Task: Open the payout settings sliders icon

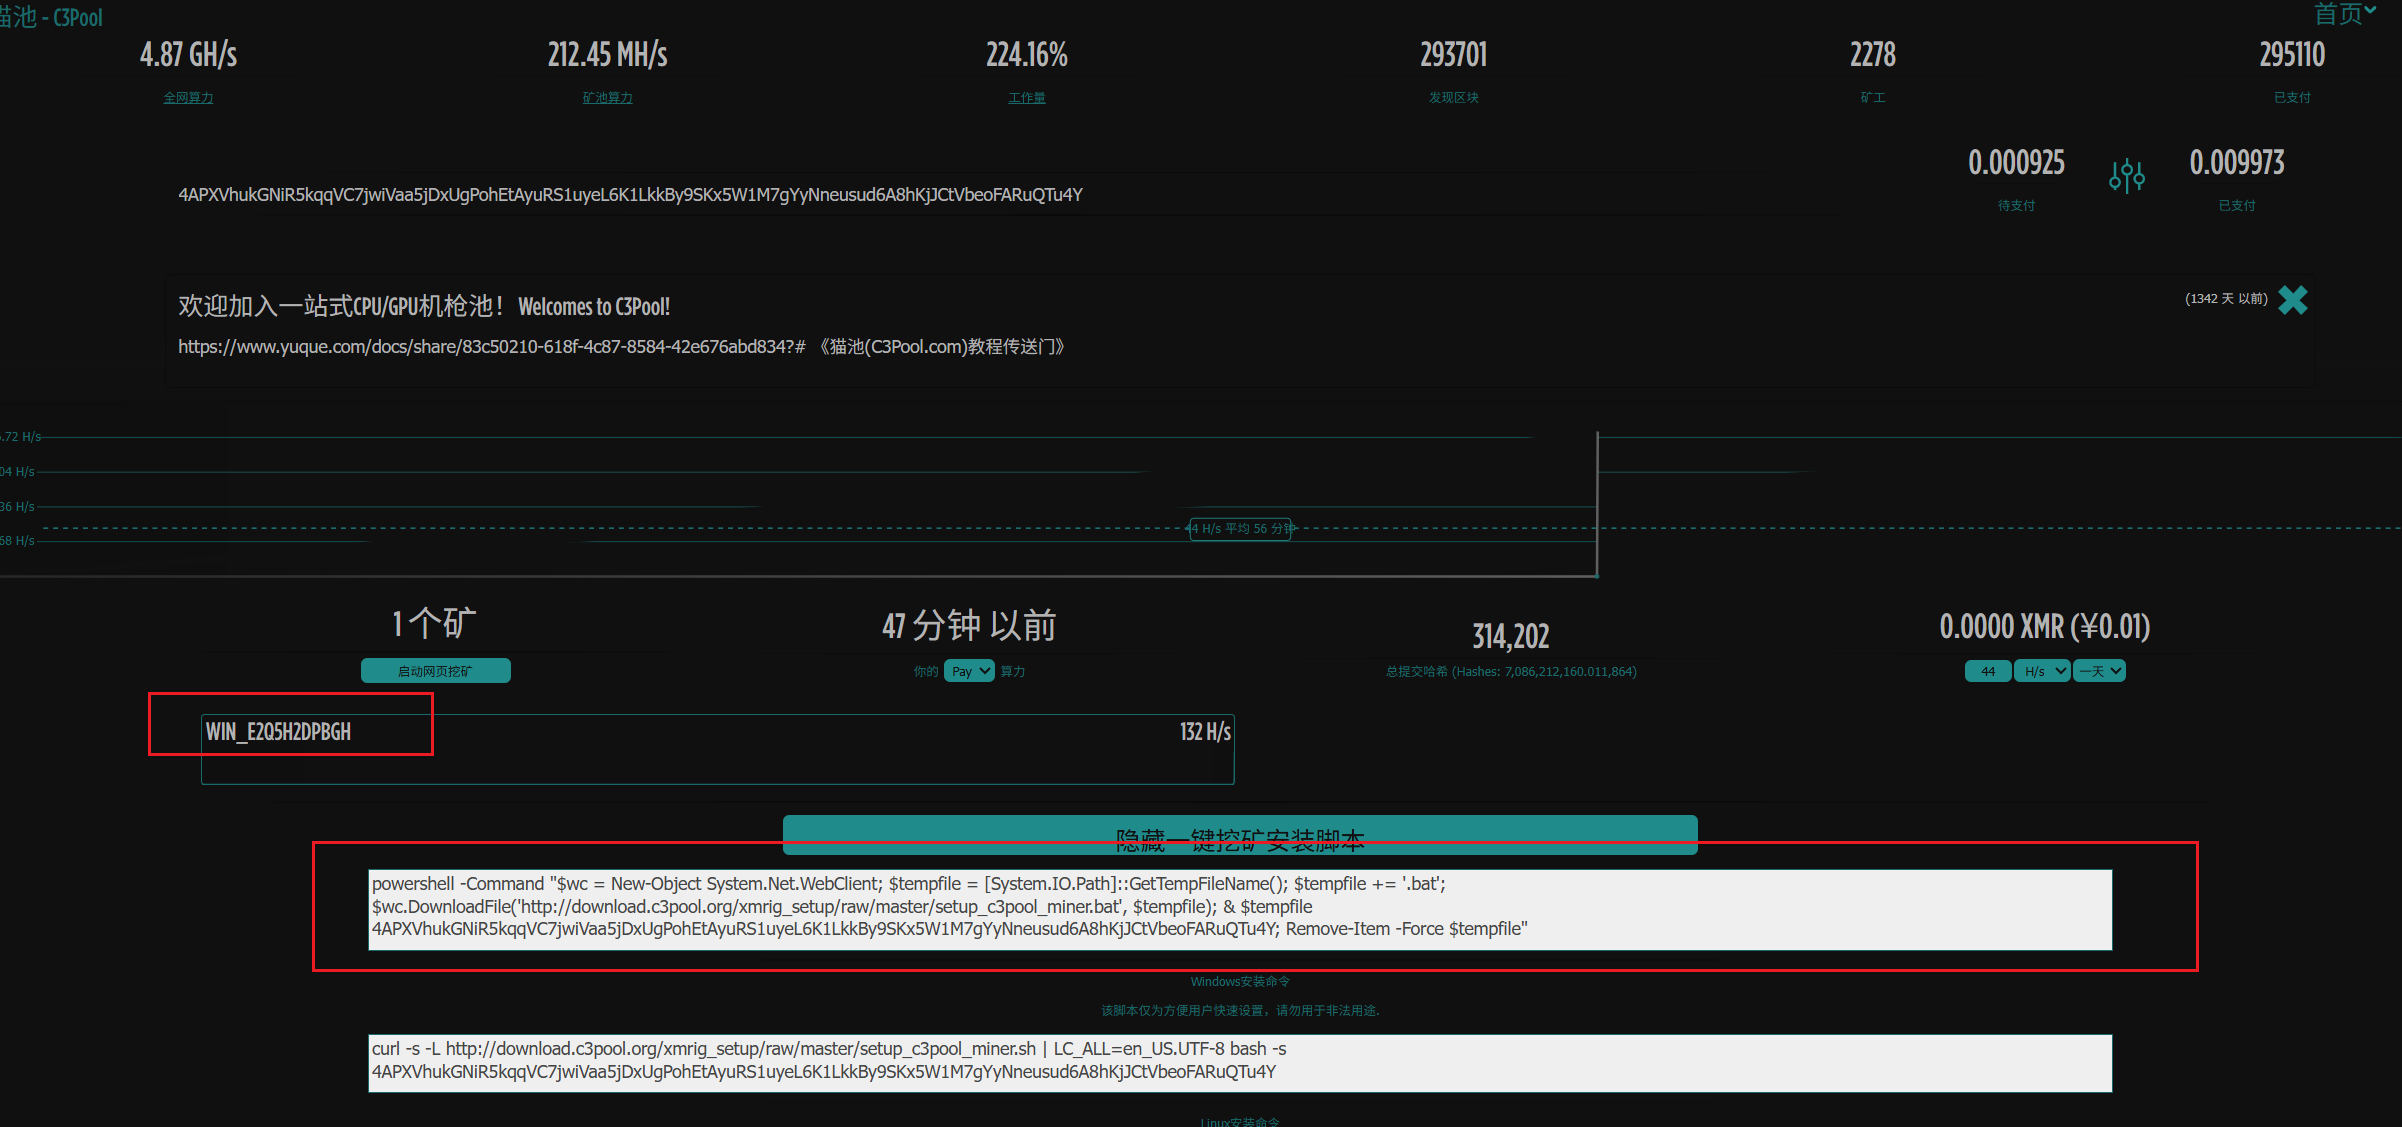Action: click(2127, 176)
